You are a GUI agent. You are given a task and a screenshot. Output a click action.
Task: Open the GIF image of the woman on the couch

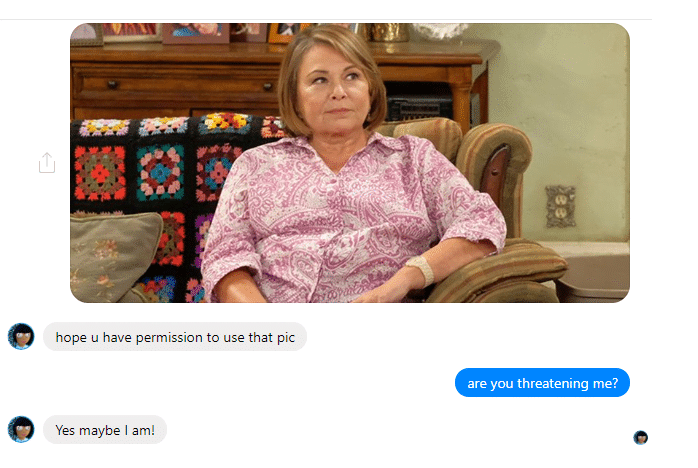349,163
